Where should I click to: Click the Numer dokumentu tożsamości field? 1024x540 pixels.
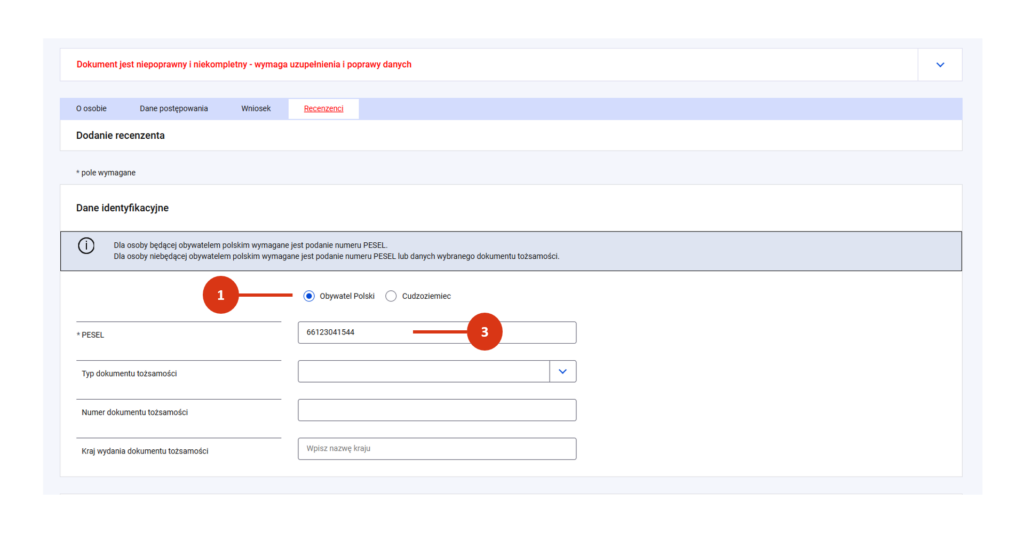tap(436, 411)
